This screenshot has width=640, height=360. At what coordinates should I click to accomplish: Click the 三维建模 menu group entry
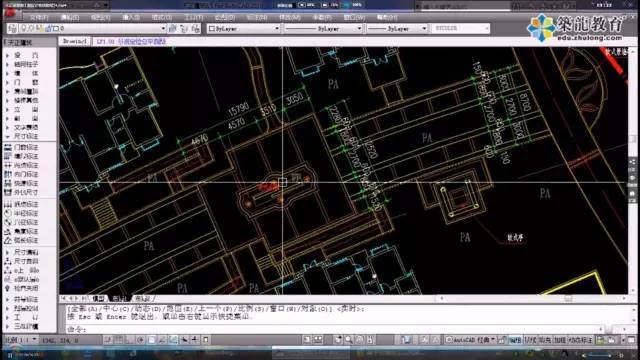pyautogui.click(x=22, y=327)
